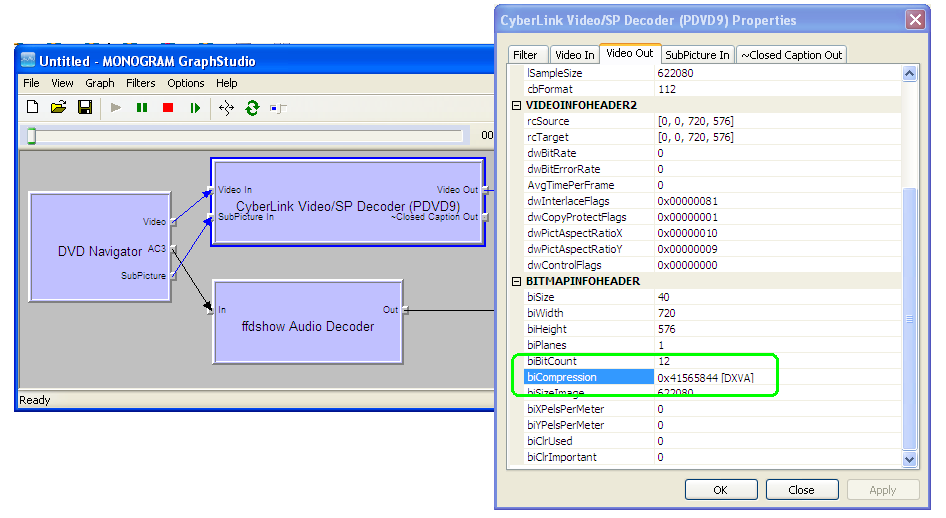This screenshot has height=518, width=946.
Task: Pause the graph with green pause icon
Action: [x=142, y=108]
